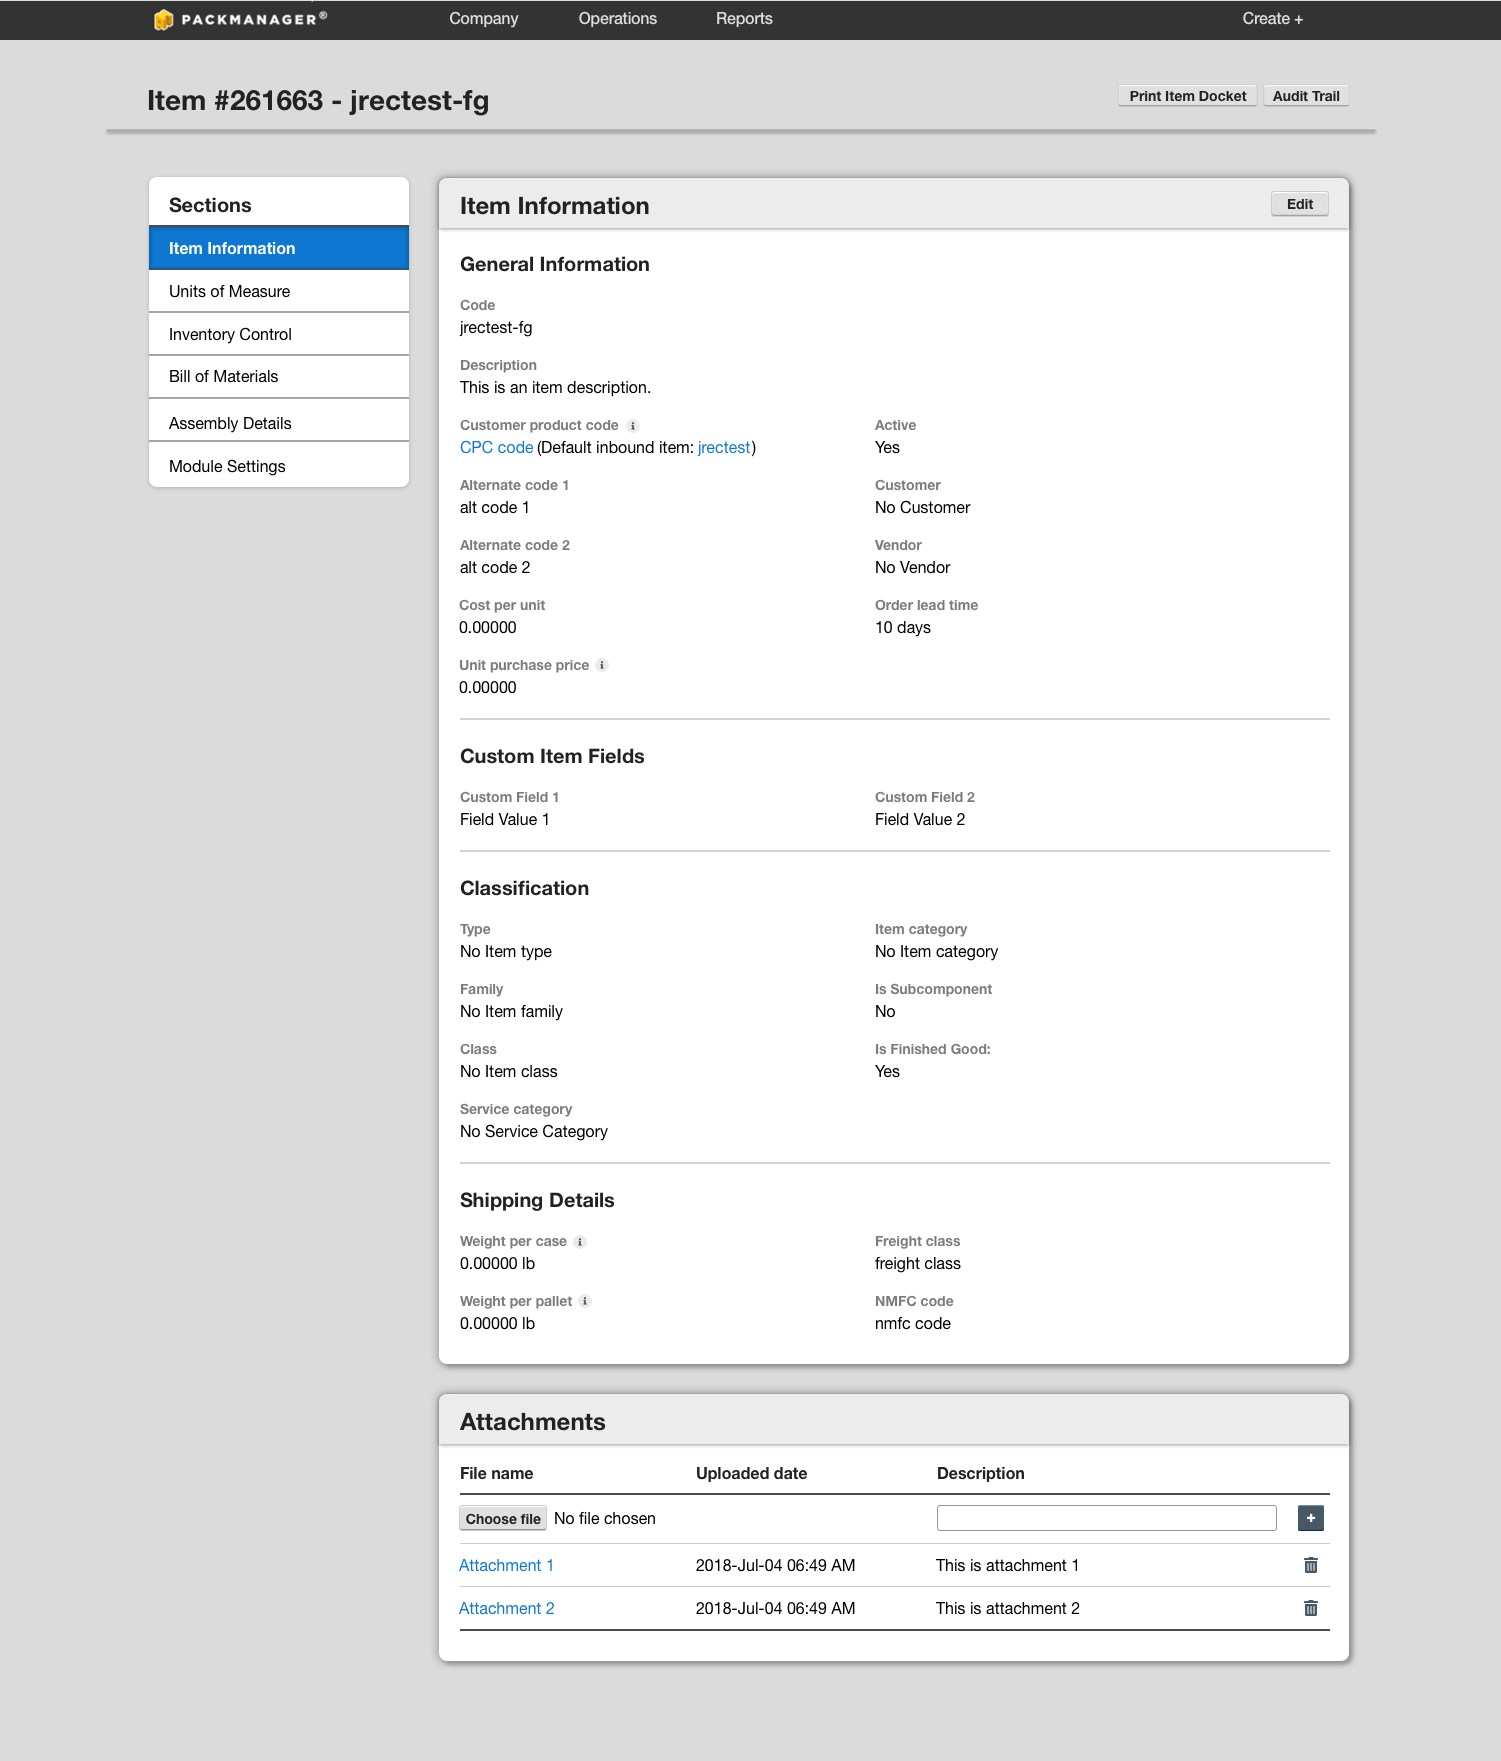Click the '10 days' order lead time
1501x1761 pixels.
[x=903, y=628]
